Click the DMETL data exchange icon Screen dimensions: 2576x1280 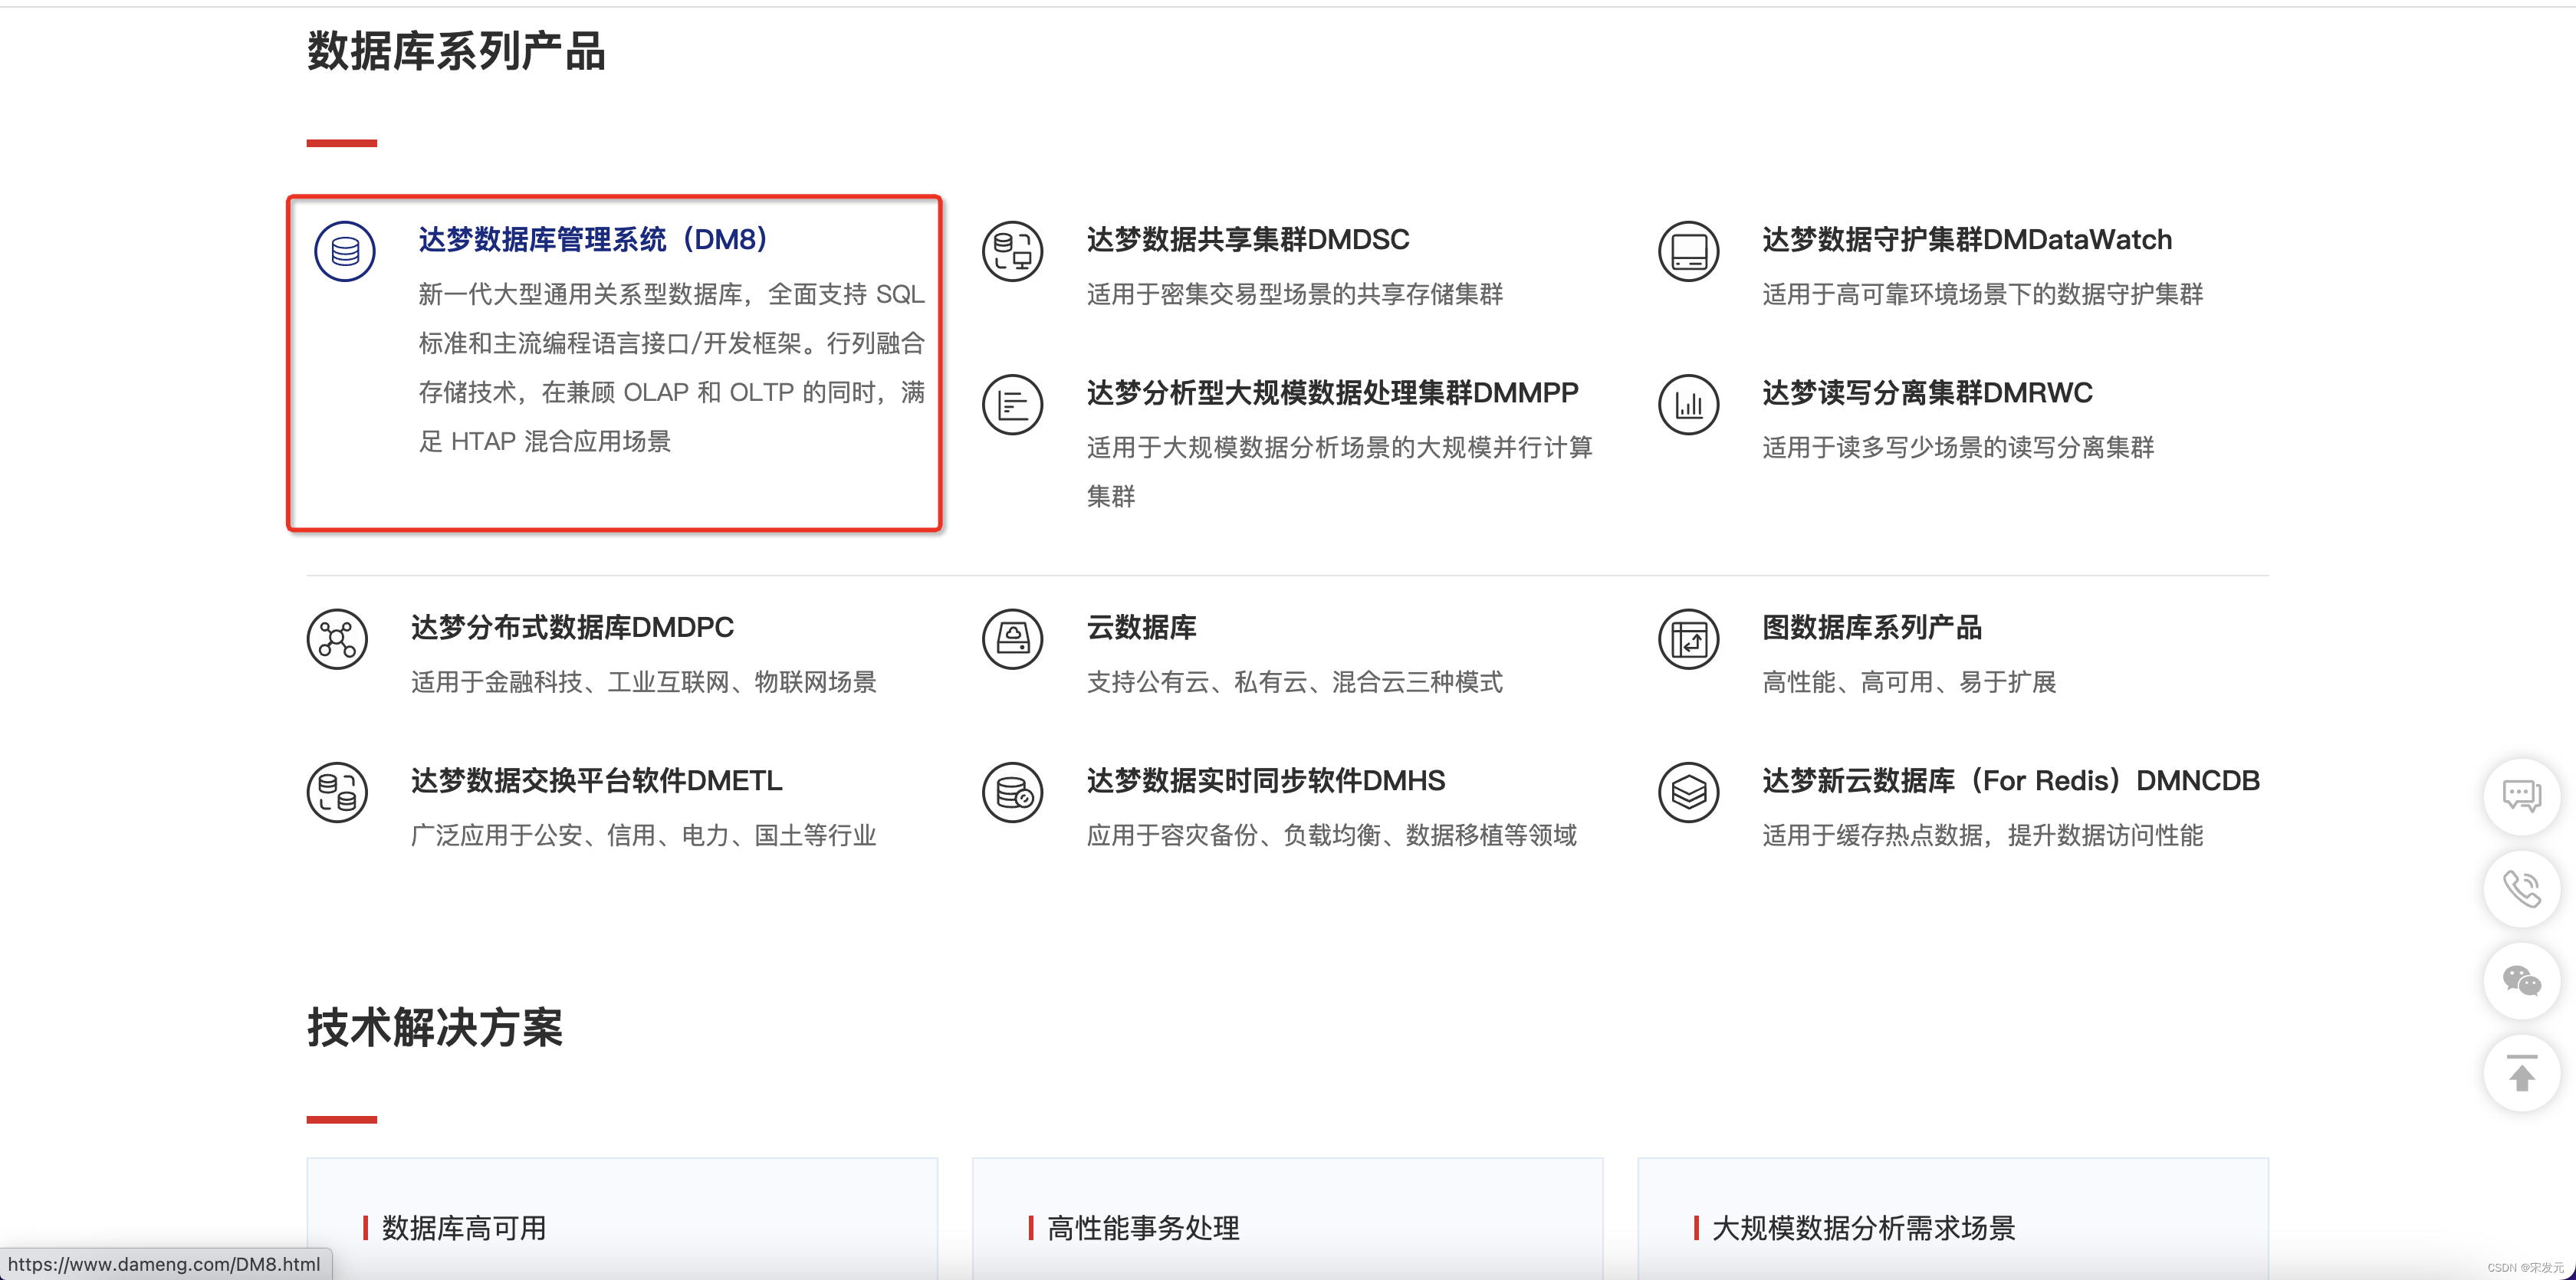click(337, 792)
